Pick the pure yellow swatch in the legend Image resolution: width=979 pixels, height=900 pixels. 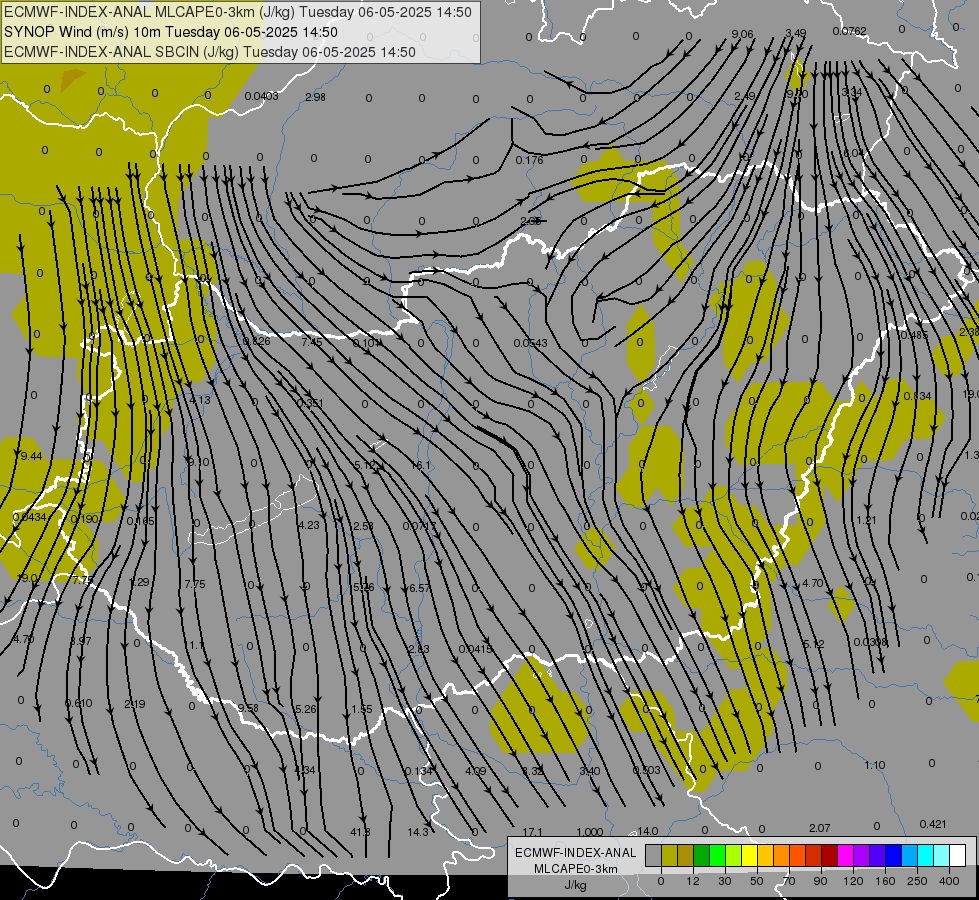[x=749, y=855]
